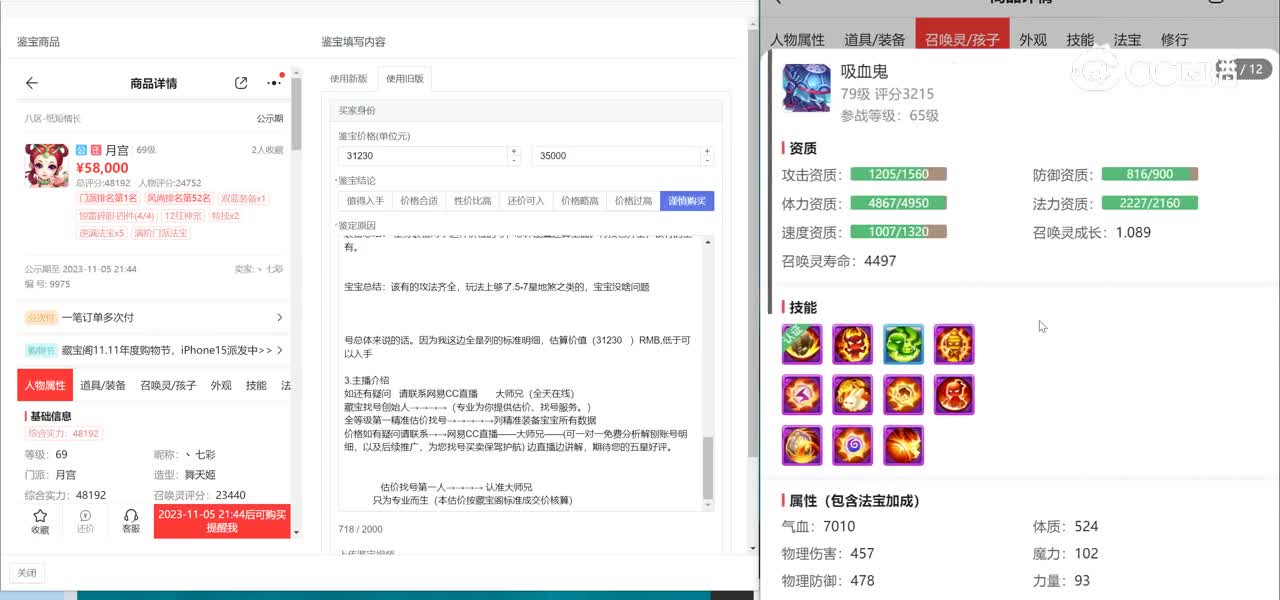The image size is (1280, 600).
Task: Click inside 鉴定原因 text area
Action: 520,372
